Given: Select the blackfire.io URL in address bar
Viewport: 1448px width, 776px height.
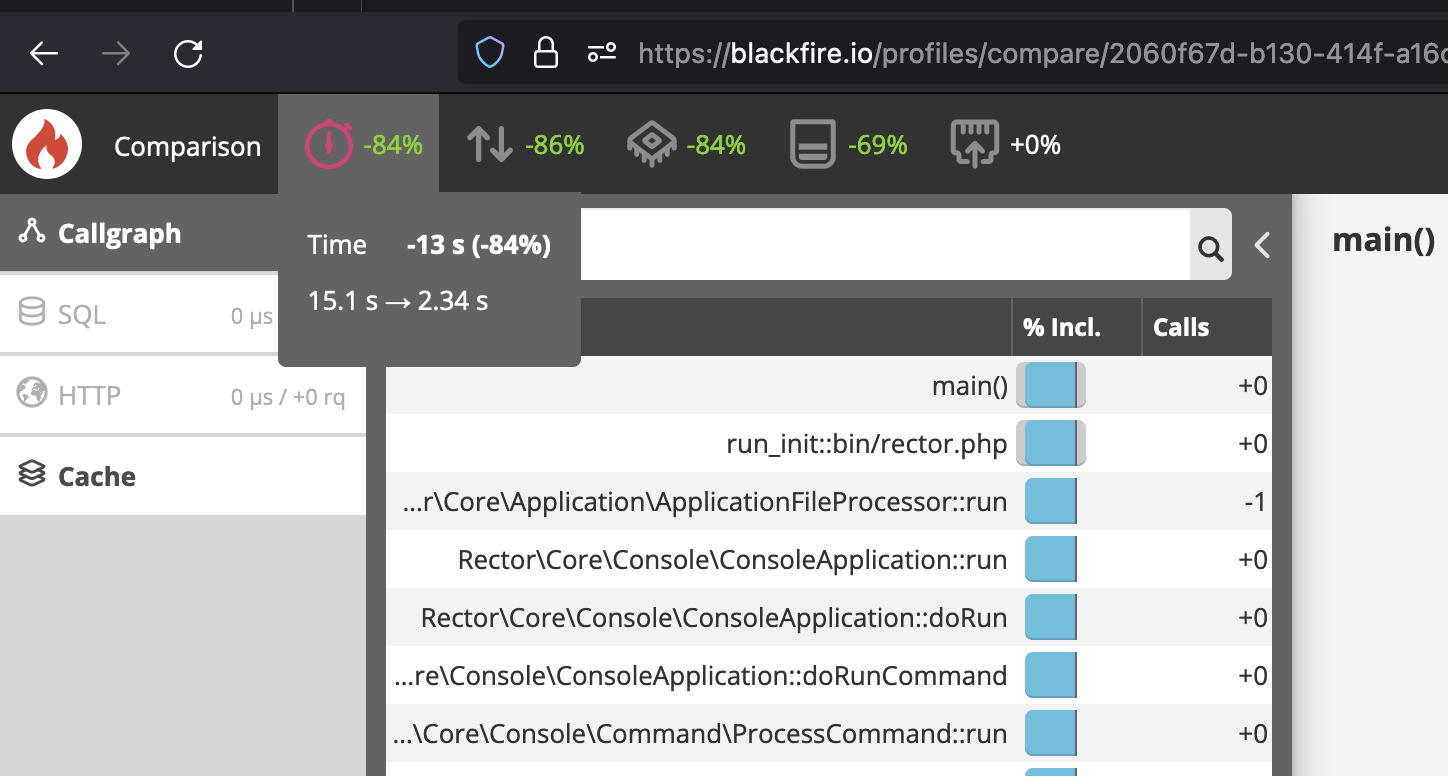Looking at the screenshot, I should [x=1042, y=53].
